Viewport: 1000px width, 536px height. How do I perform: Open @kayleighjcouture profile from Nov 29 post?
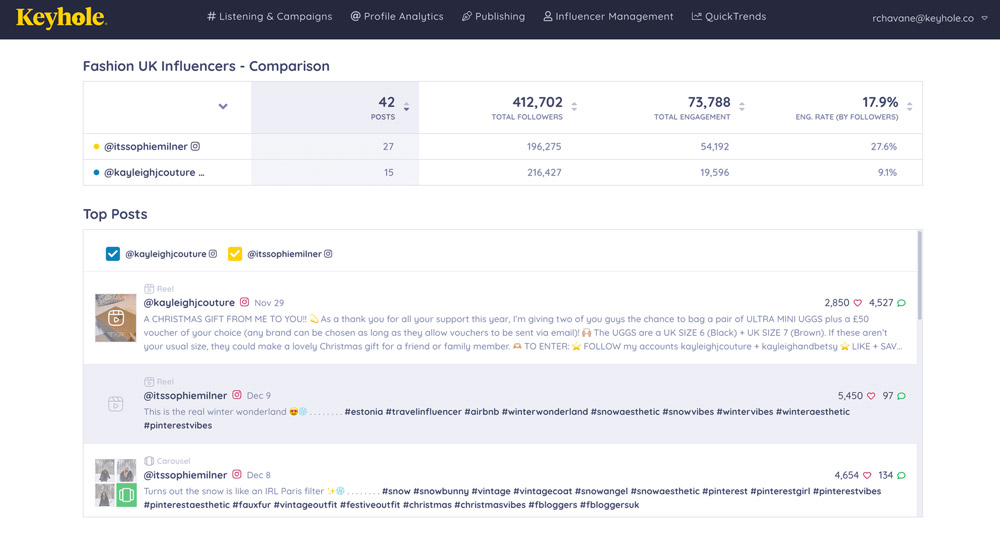click(189, 302)
